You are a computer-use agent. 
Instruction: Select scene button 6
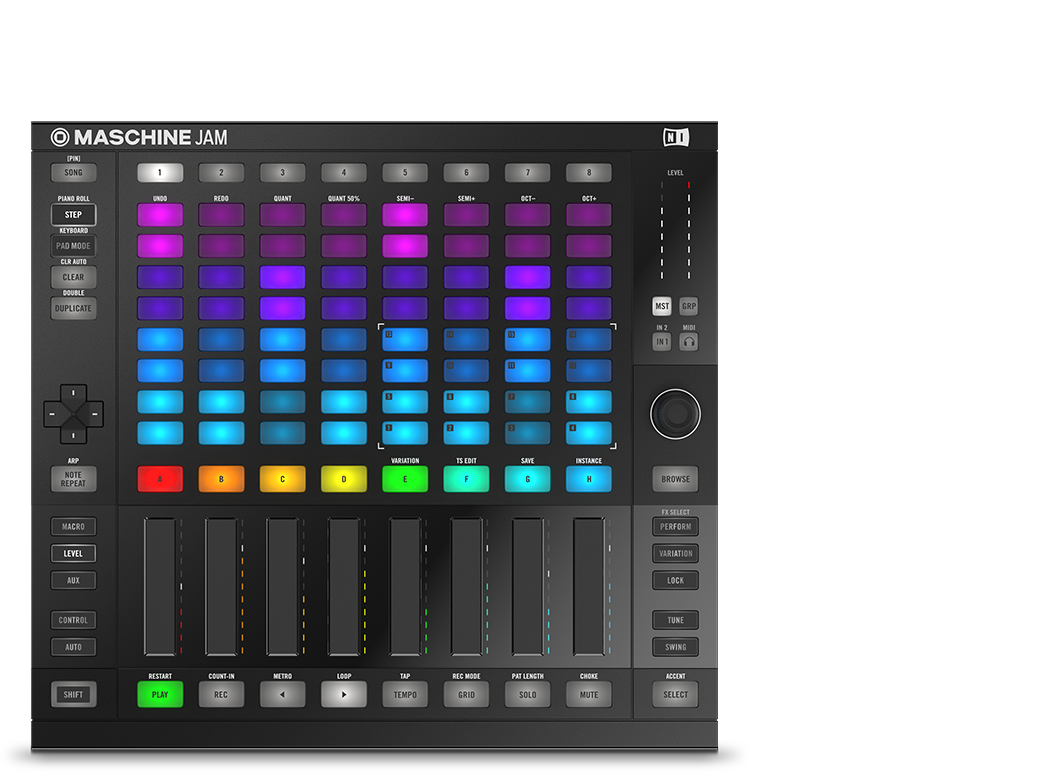466,172
